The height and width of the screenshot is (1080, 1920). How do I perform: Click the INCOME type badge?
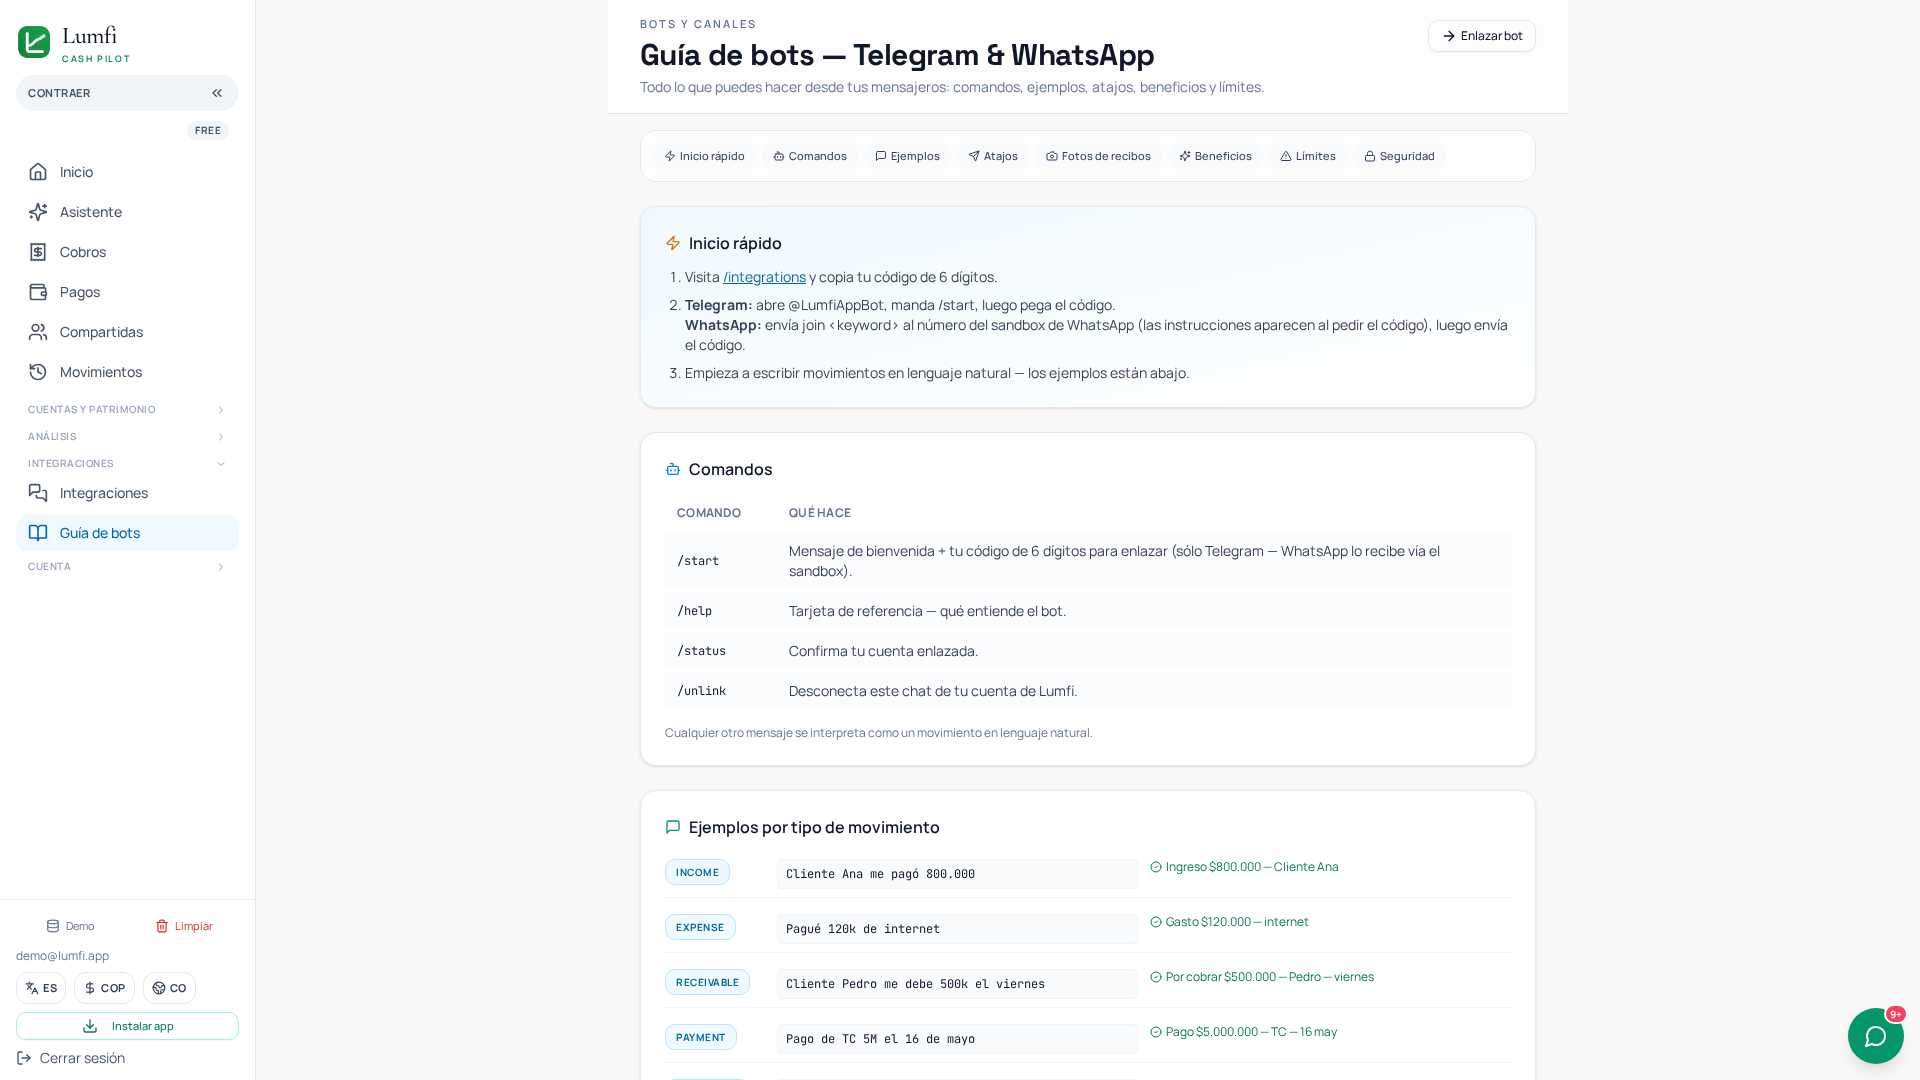point(697,872)
